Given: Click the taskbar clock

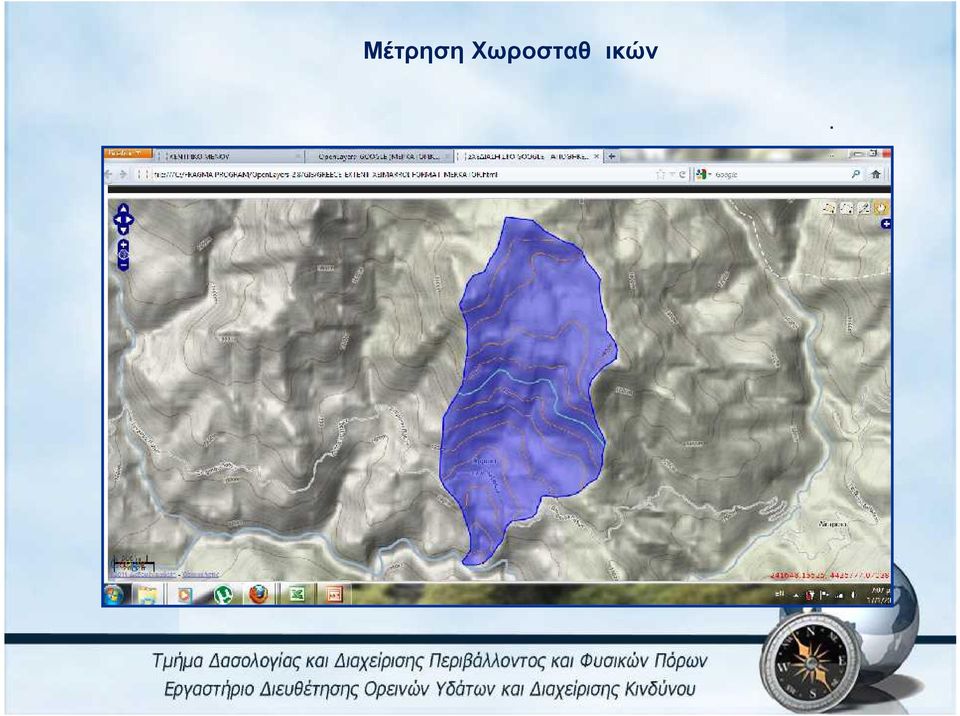Looking at the screenshot, I should [879, 594].
